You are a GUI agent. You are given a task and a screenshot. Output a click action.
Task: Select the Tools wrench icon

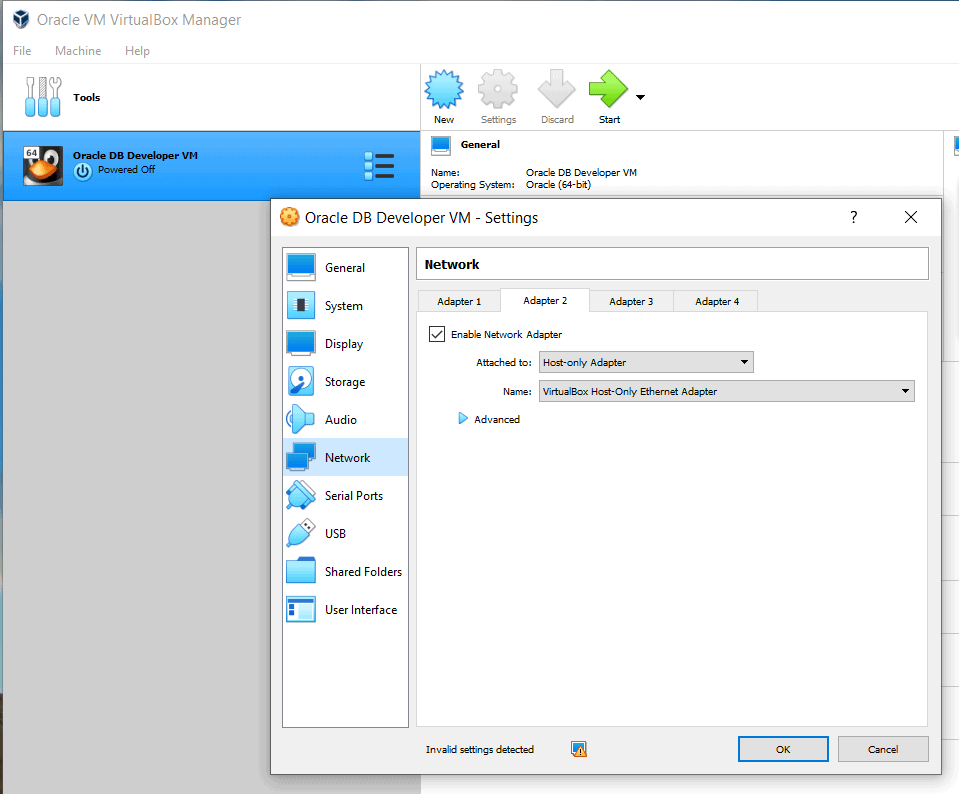point(43,97)
